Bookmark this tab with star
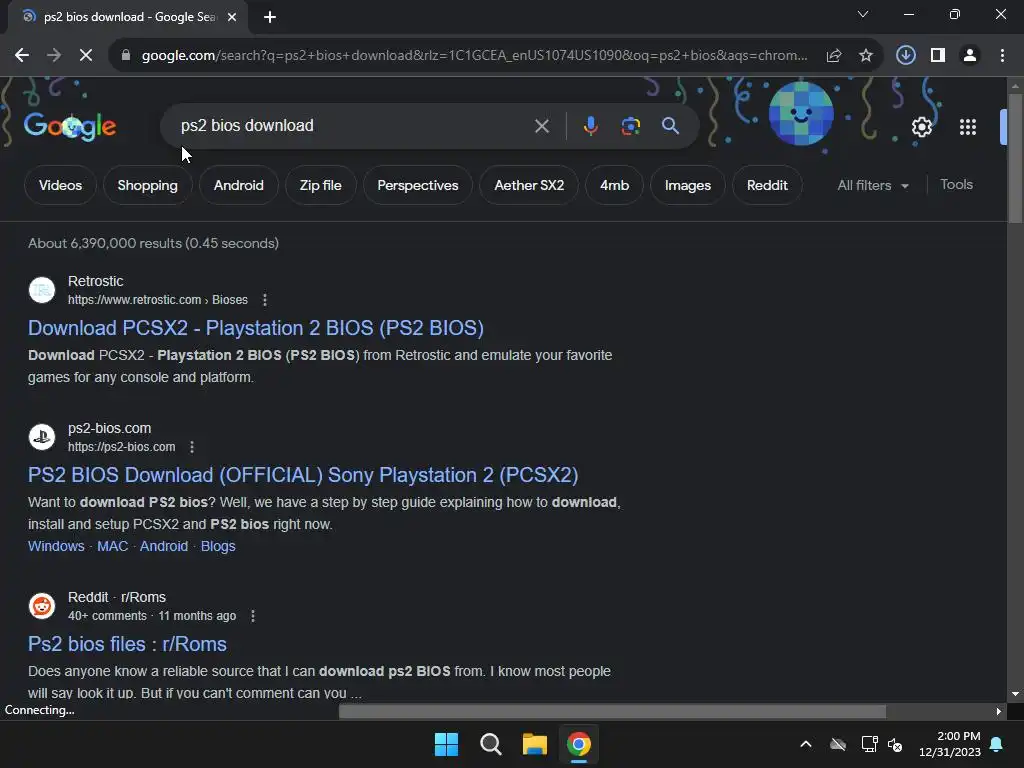This screenshot has height=768, width=1024. pos(866,56)
